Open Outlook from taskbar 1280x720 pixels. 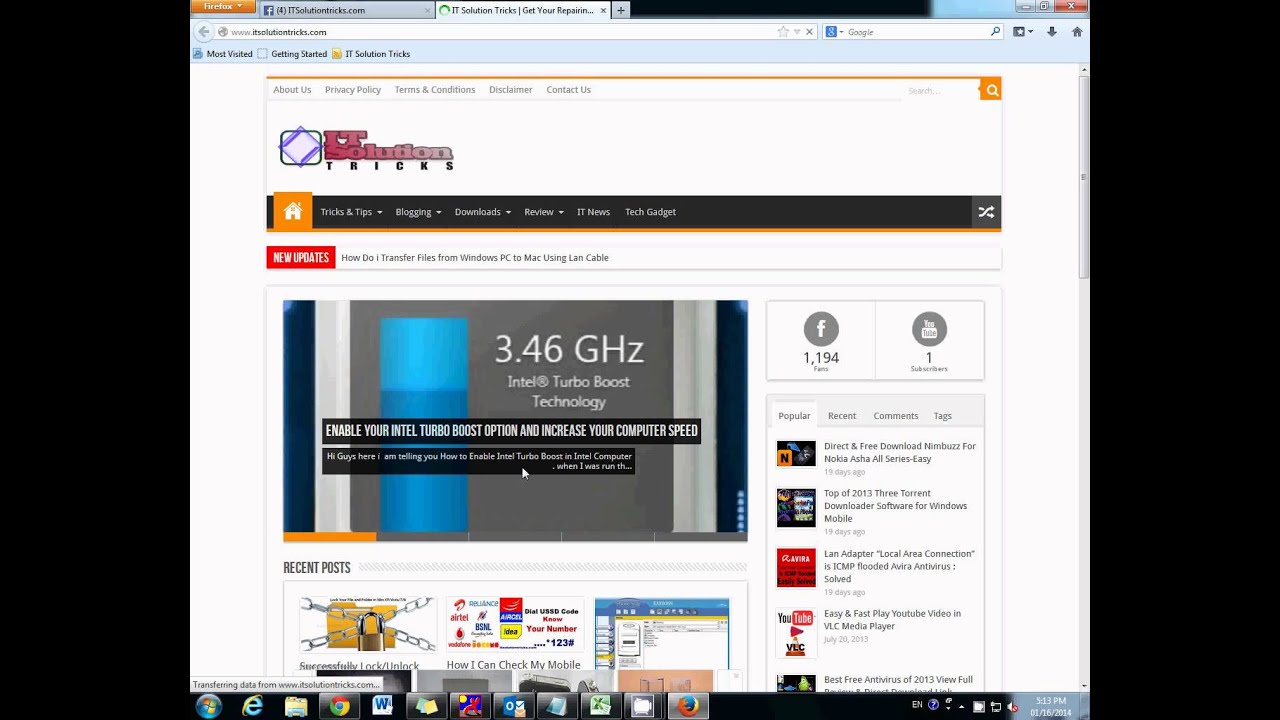tap(514, 706)
